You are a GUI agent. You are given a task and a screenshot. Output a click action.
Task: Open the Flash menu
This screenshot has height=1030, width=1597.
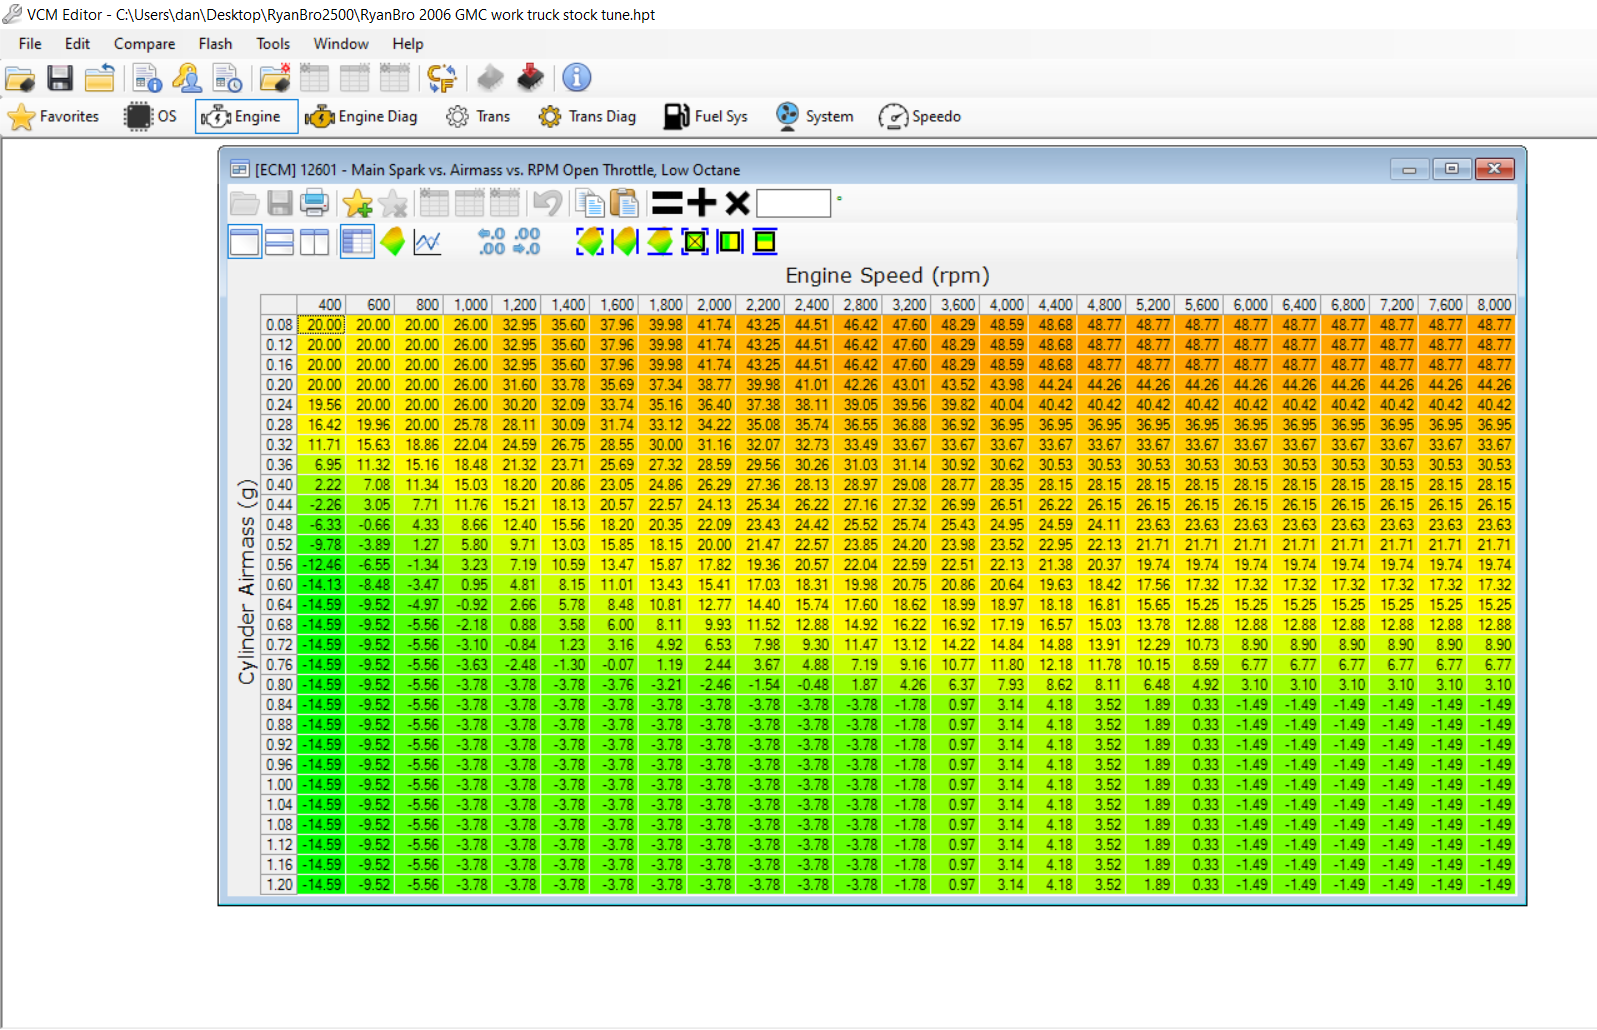[215, 44]
